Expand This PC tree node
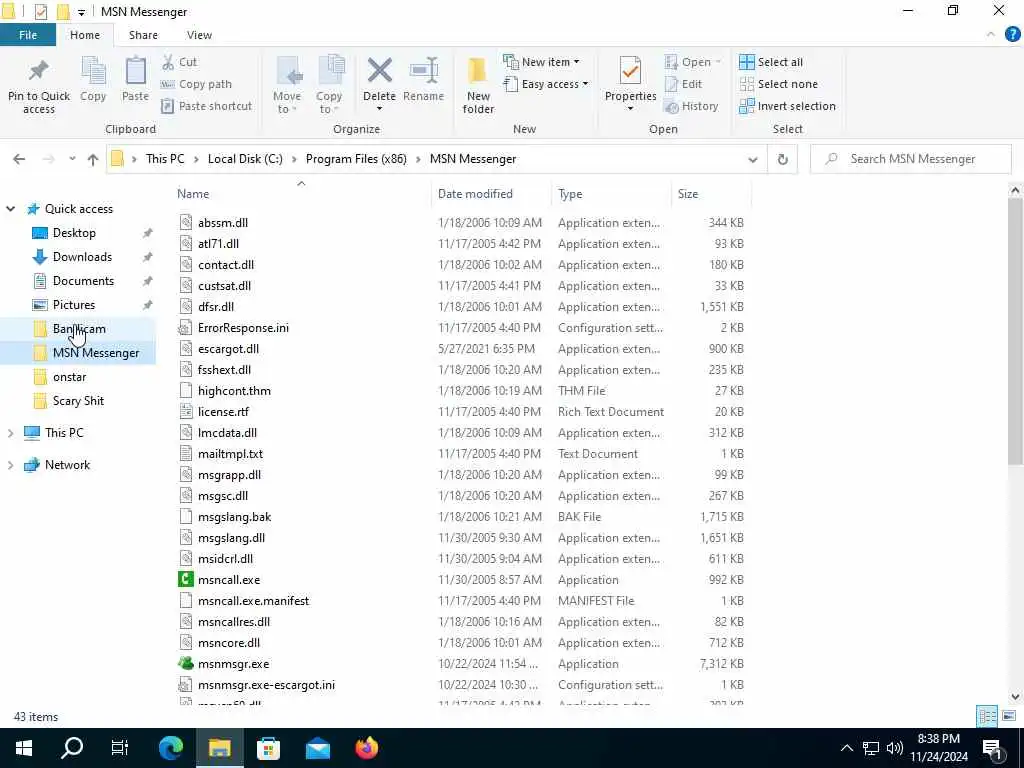This screenshot has height=768, width=1024. [x=10, y=433]
